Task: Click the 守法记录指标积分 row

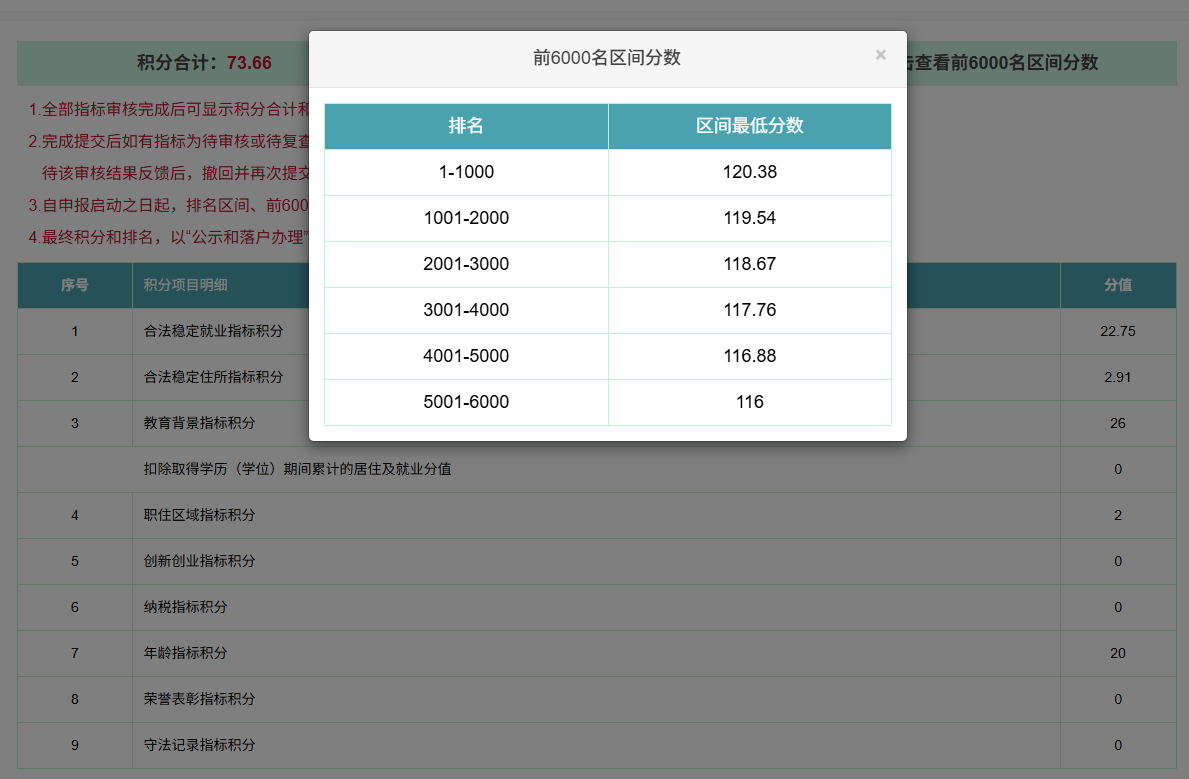Action: click(199, 745)
